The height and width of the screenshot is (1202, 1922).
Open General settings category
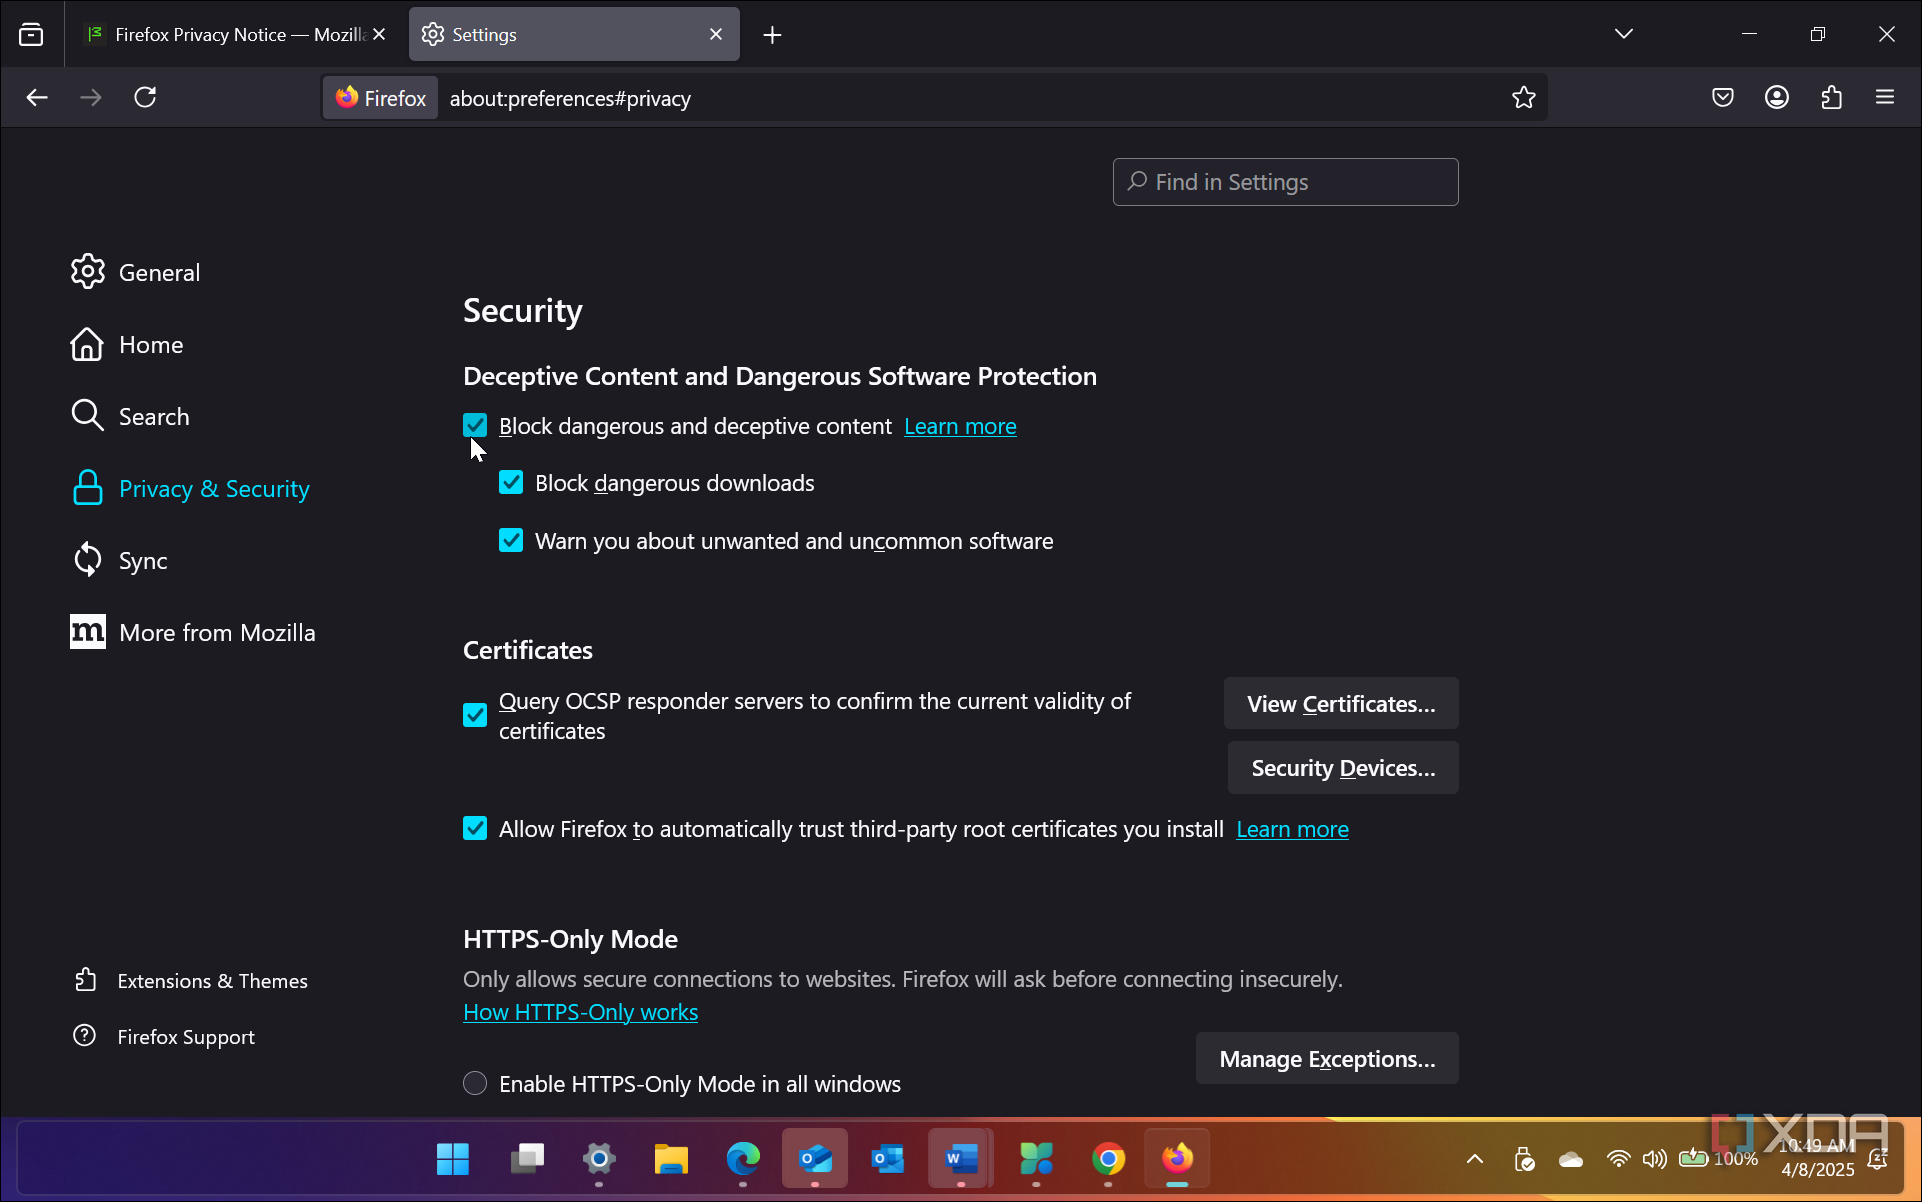pos(135,272)
